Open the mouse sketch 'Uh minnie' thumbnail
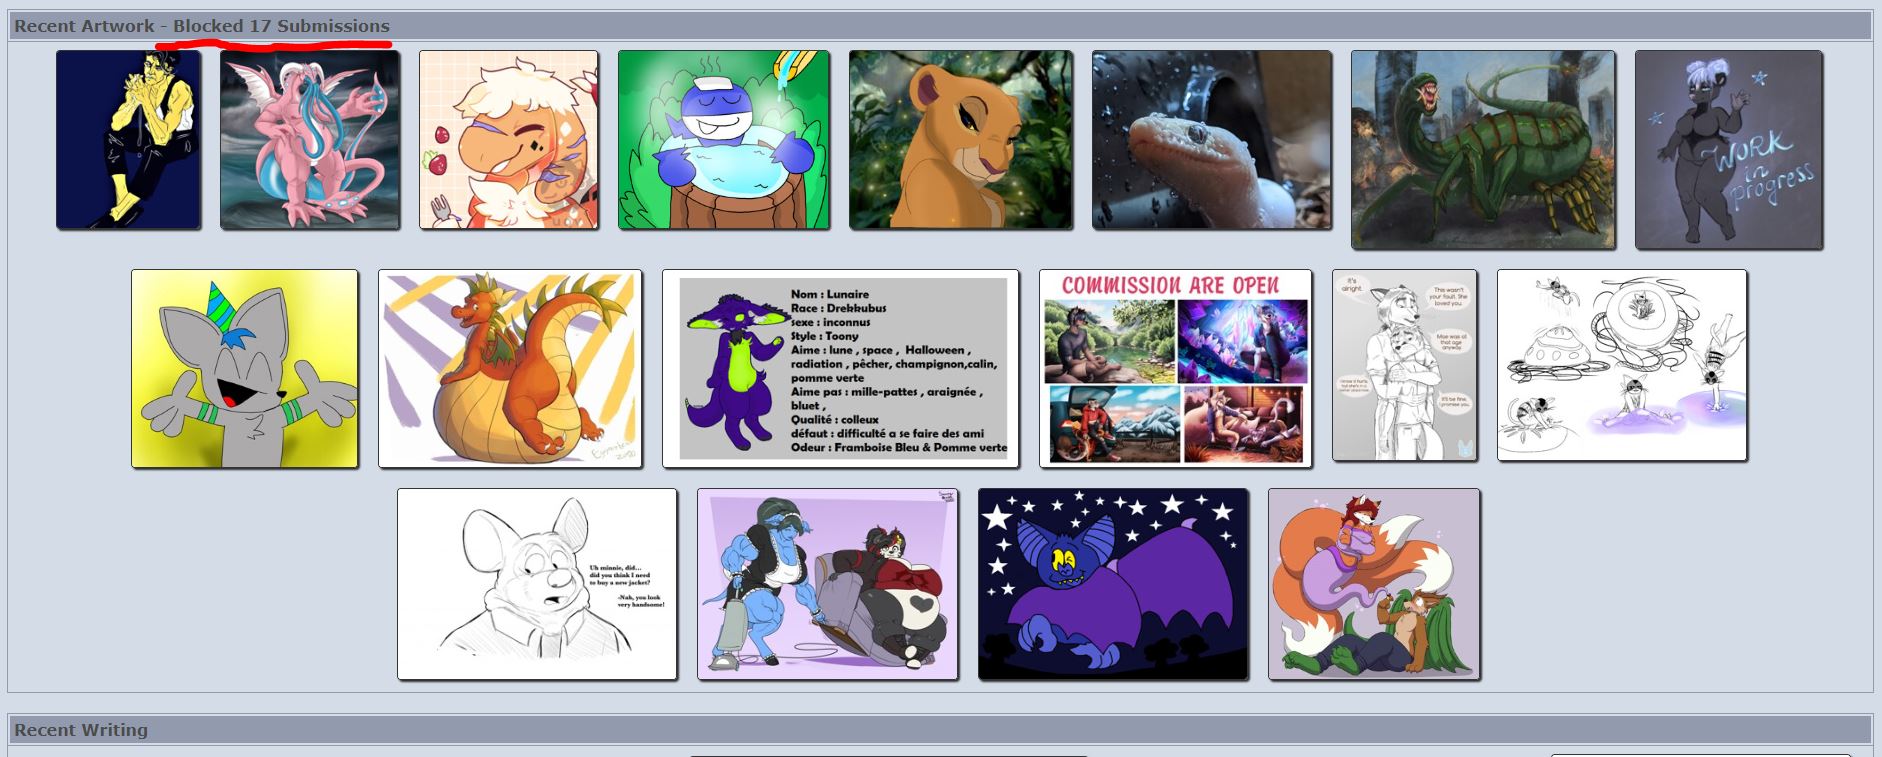 tap(537, 584)
